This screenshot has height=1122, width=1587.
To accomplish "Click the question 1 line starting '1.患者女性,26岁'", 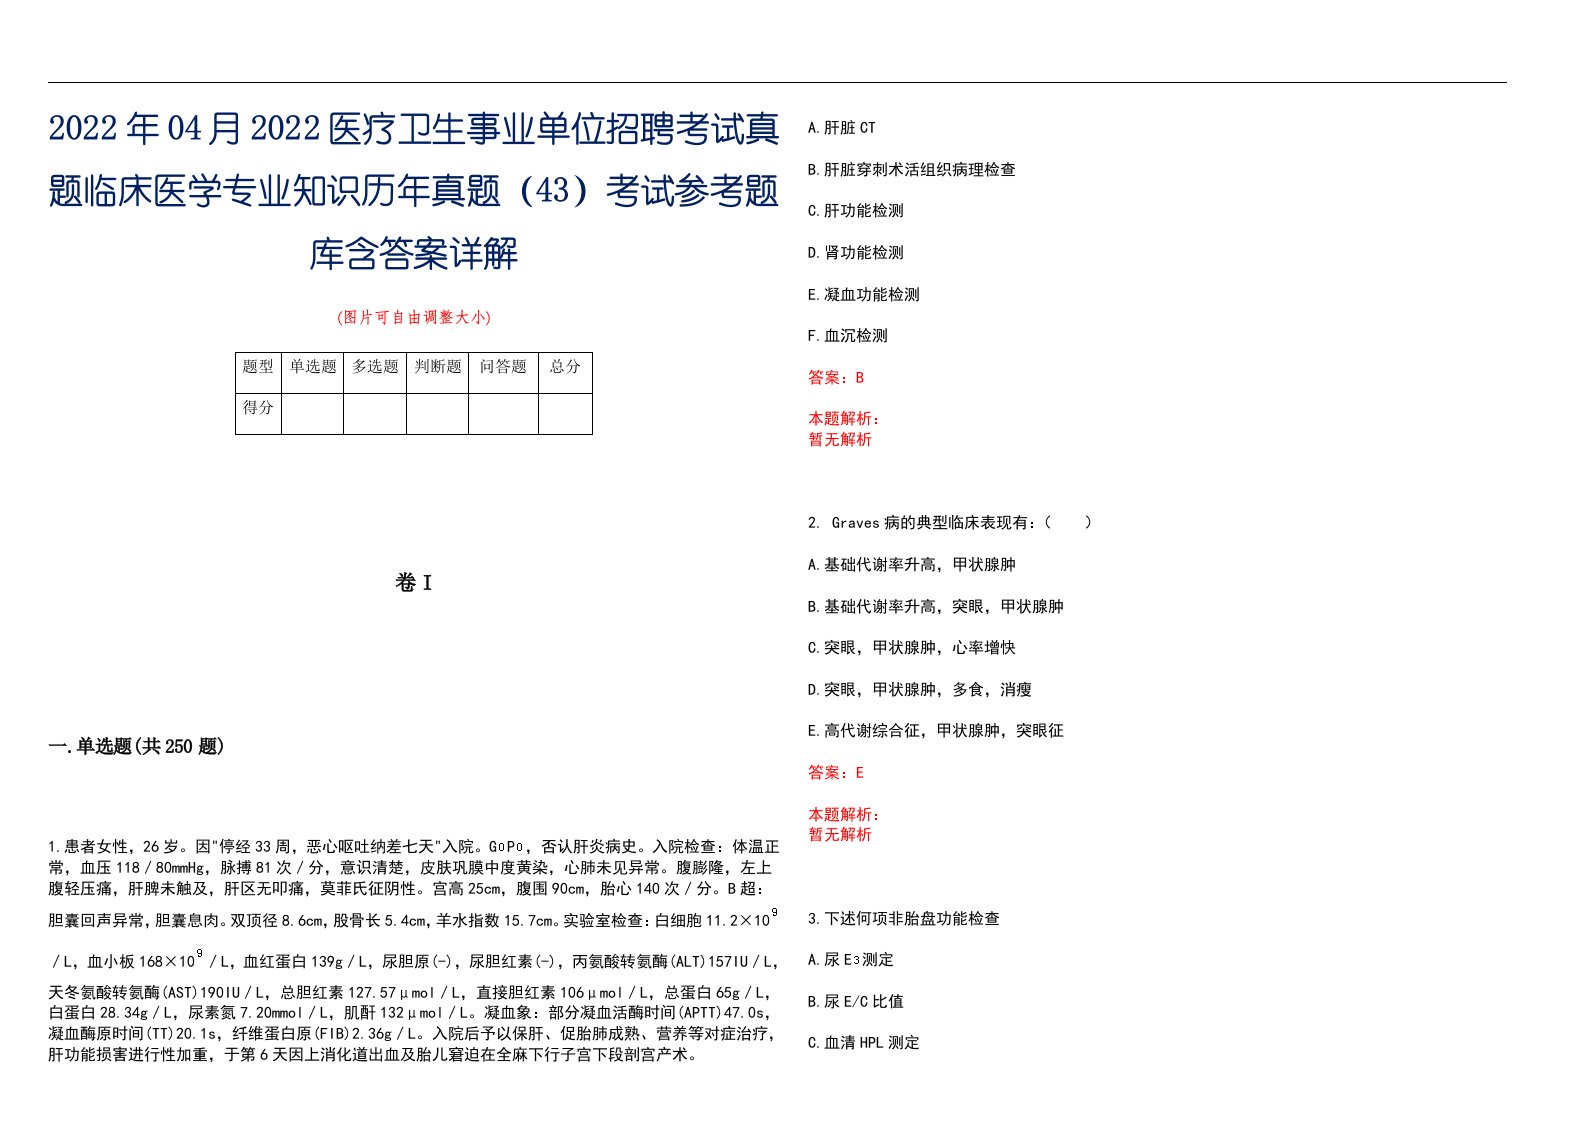I will (x=414, y=847).
